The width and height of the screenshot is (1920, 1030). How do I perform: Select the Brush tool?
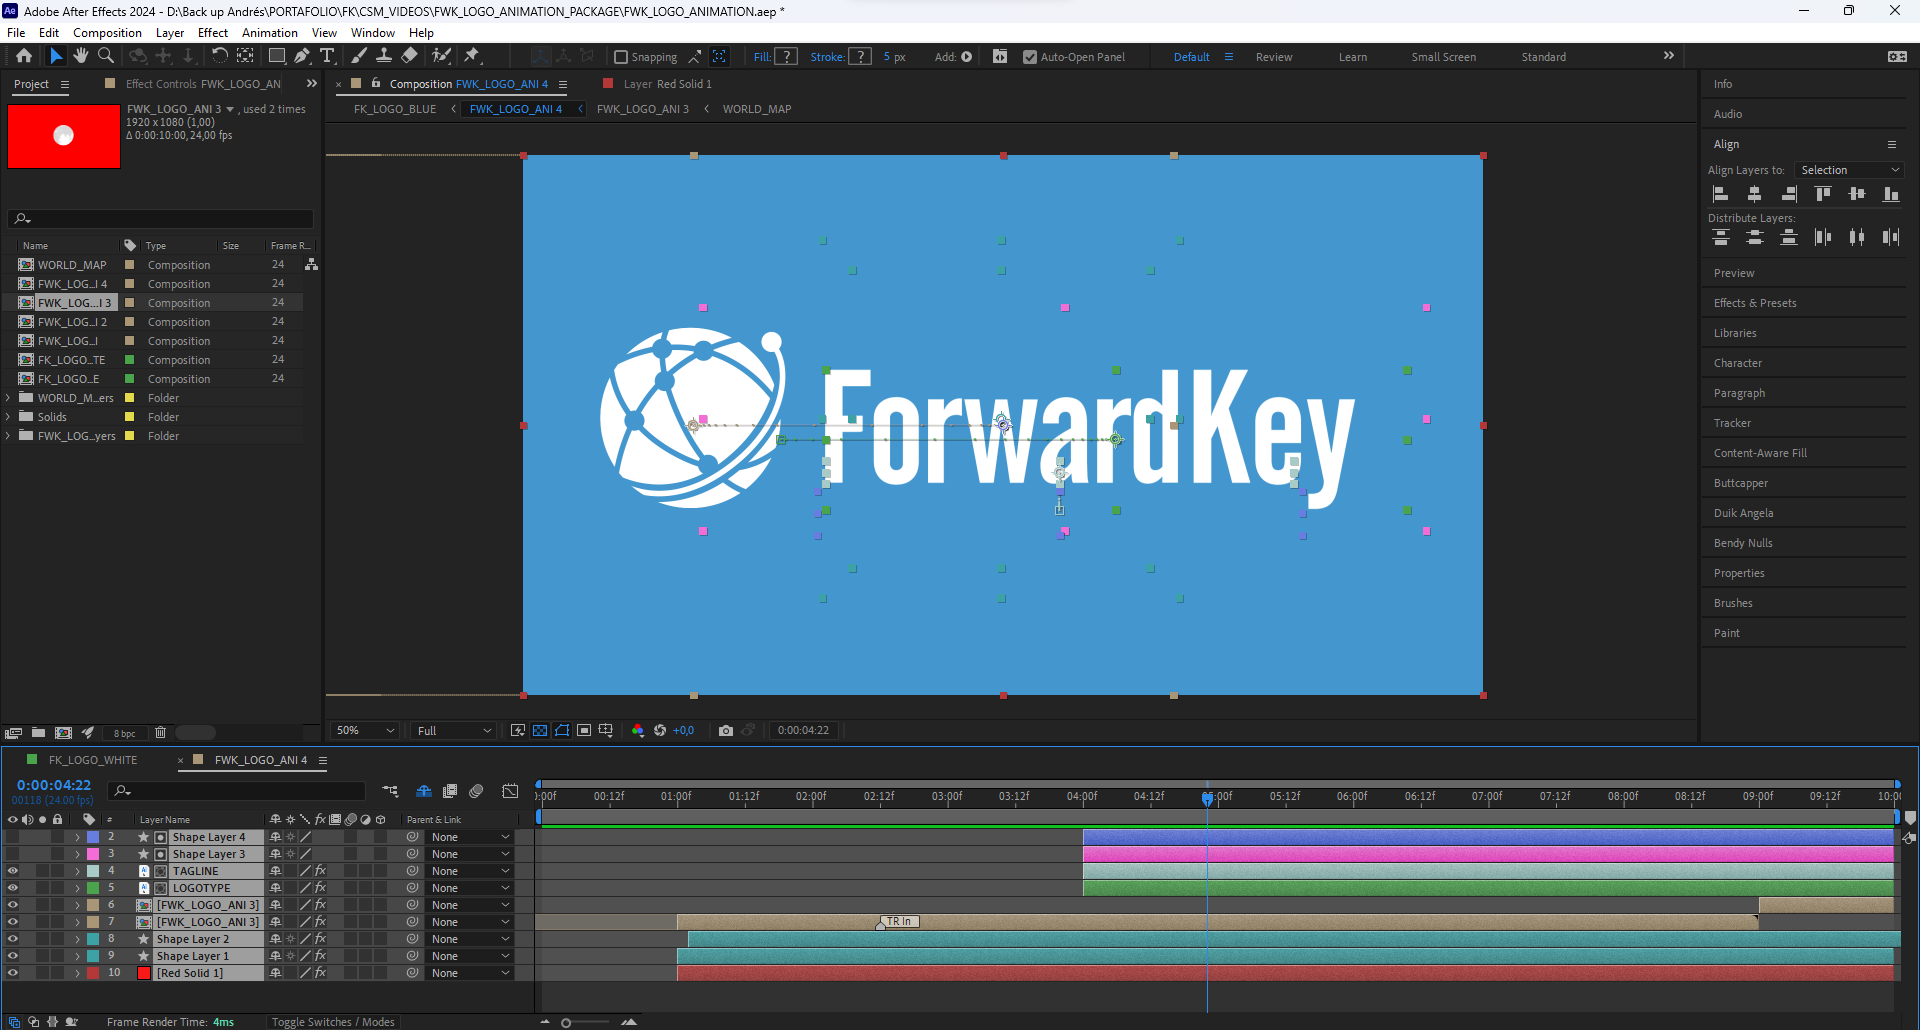click(359, 56)
